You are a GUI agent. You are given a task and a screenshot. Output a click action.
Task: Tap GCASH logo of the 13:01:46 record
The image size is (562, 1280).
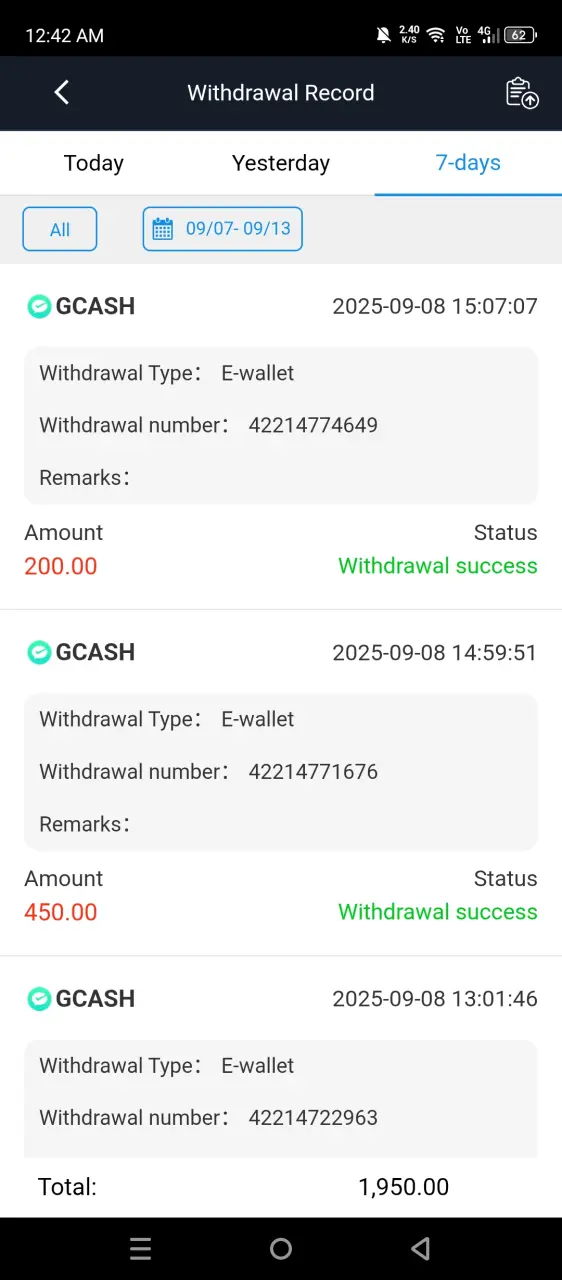(x=39, y=998)
